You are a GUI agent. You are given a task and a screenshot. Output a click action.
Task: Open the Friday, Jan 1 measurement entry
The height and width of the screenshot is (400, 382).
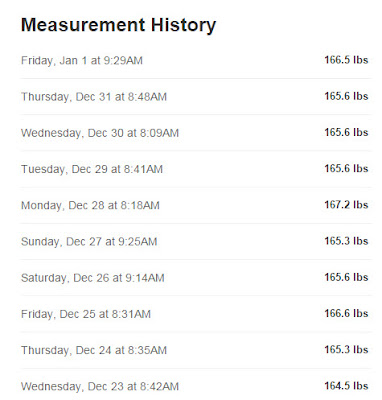tap(196, 60)
